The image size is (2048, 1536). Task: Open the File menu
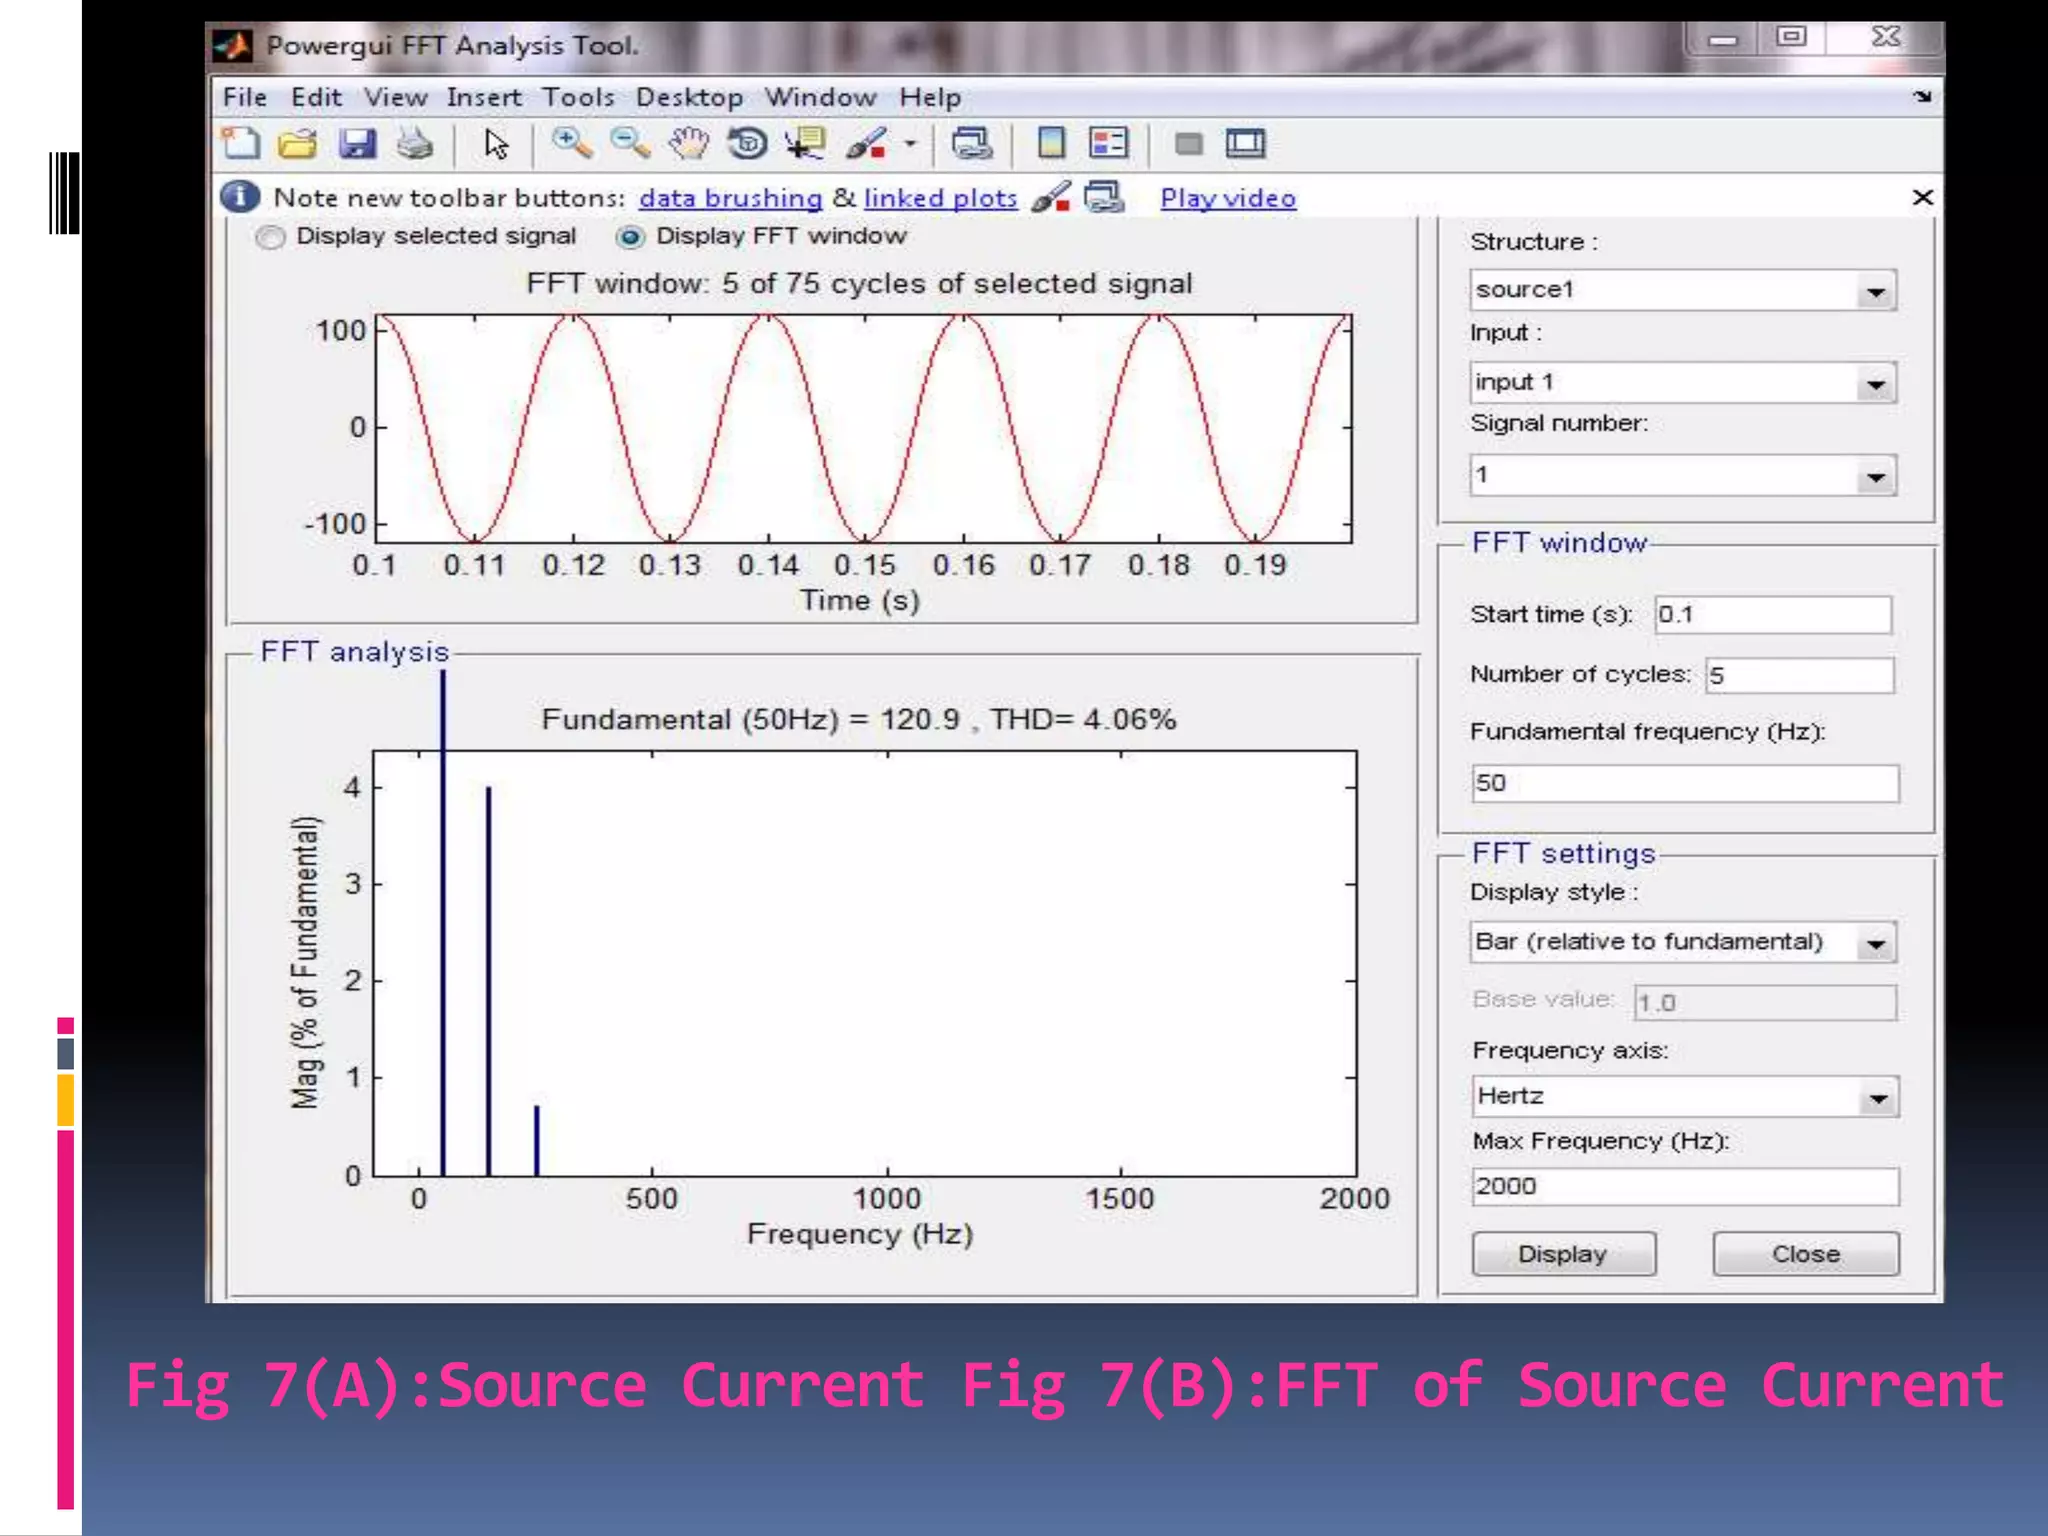pos(244,97)
